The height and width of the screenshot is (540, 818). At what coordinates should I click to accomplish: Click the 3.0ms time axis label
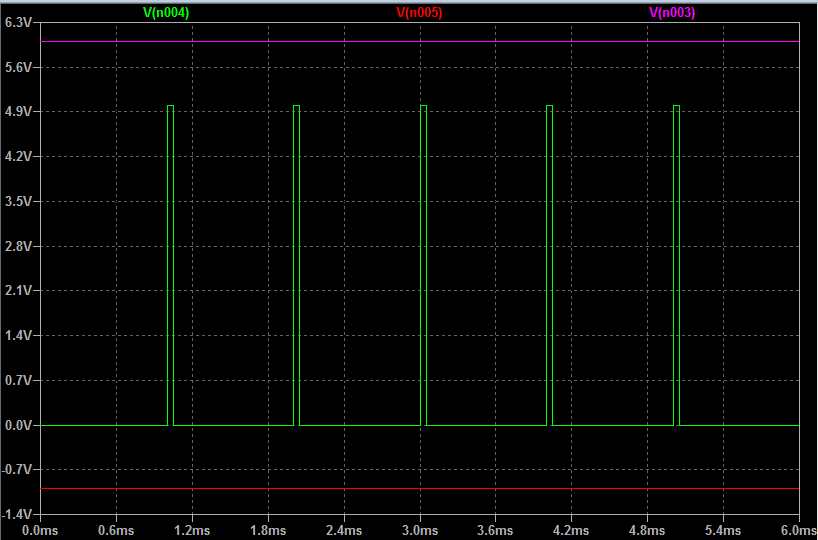420,530
